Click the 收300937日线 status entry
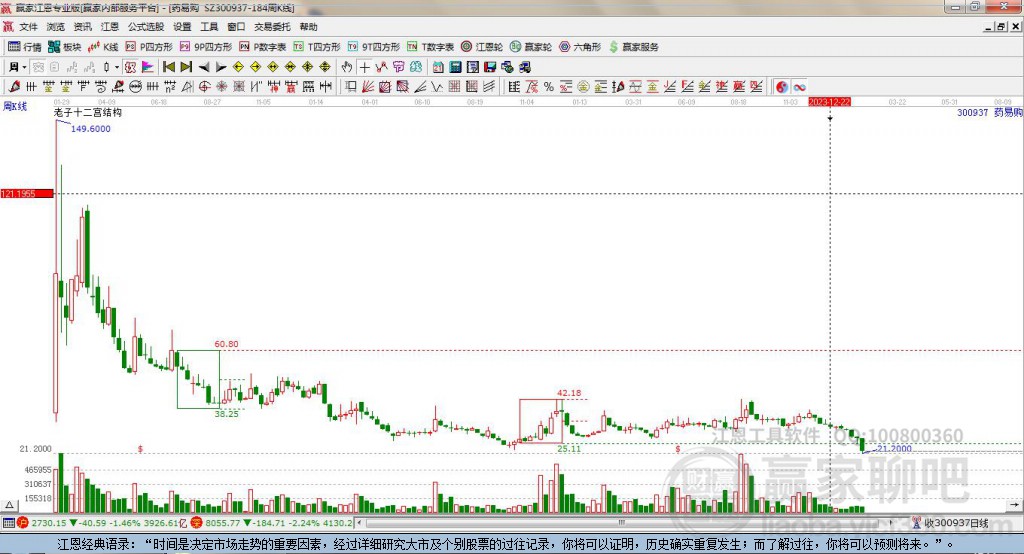The width and height of the screenshot is (1024, 554). click(x=951, y=523)
